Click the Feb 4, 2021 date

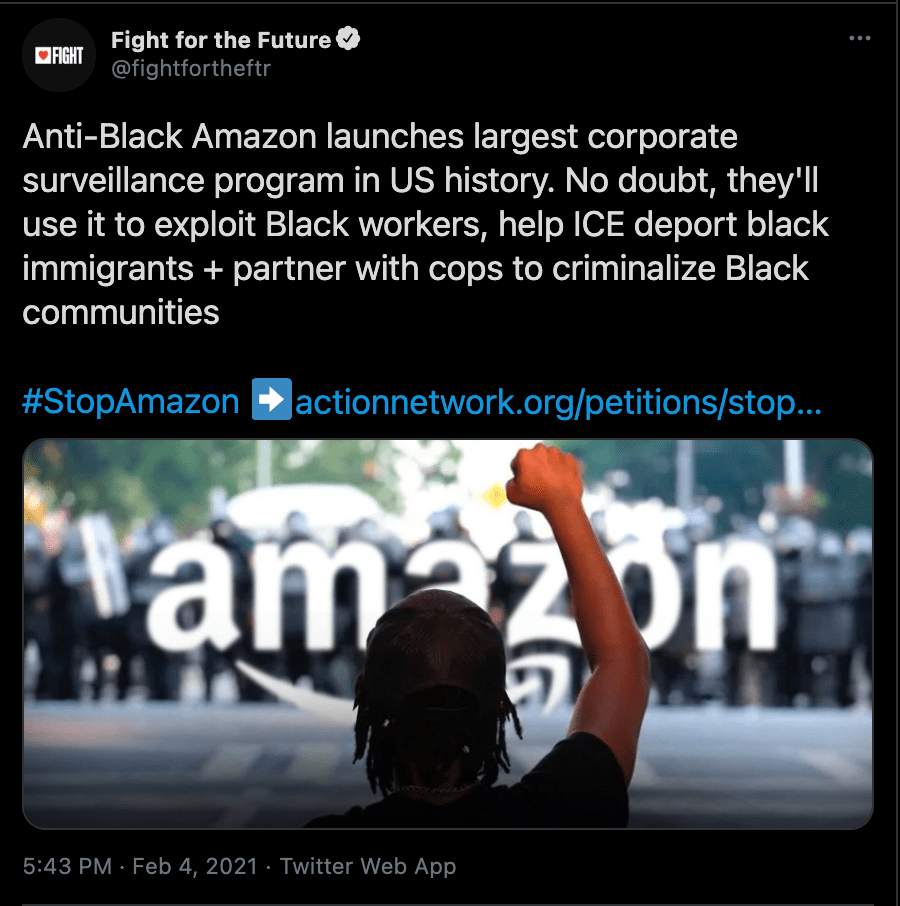tap(195, 866)
